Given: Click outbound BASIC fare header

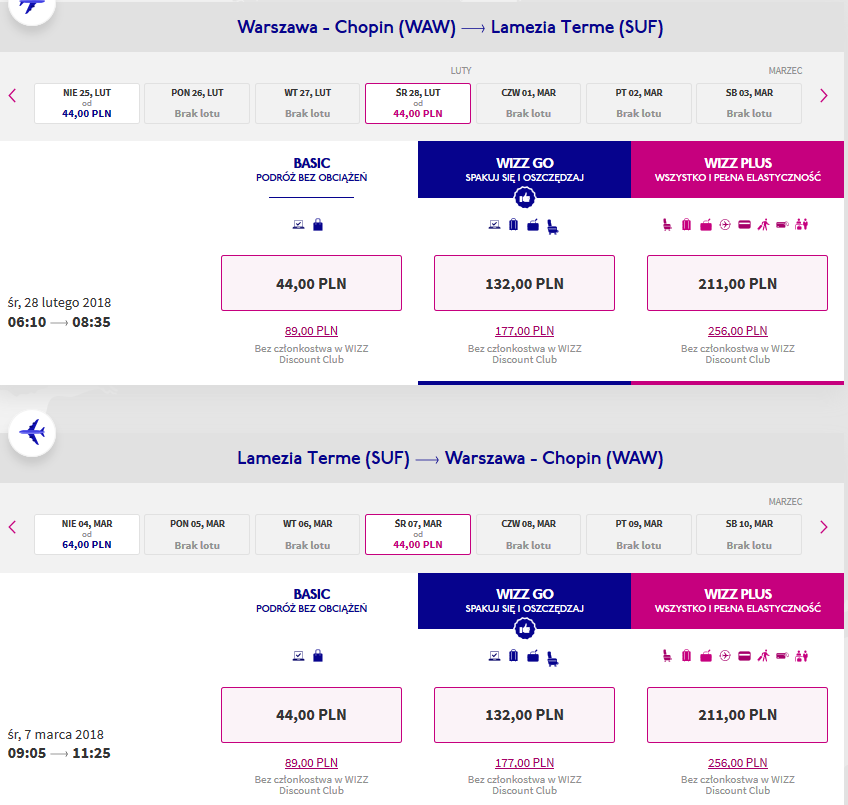Looking at the screenshot, I should [x=312, y=169].
